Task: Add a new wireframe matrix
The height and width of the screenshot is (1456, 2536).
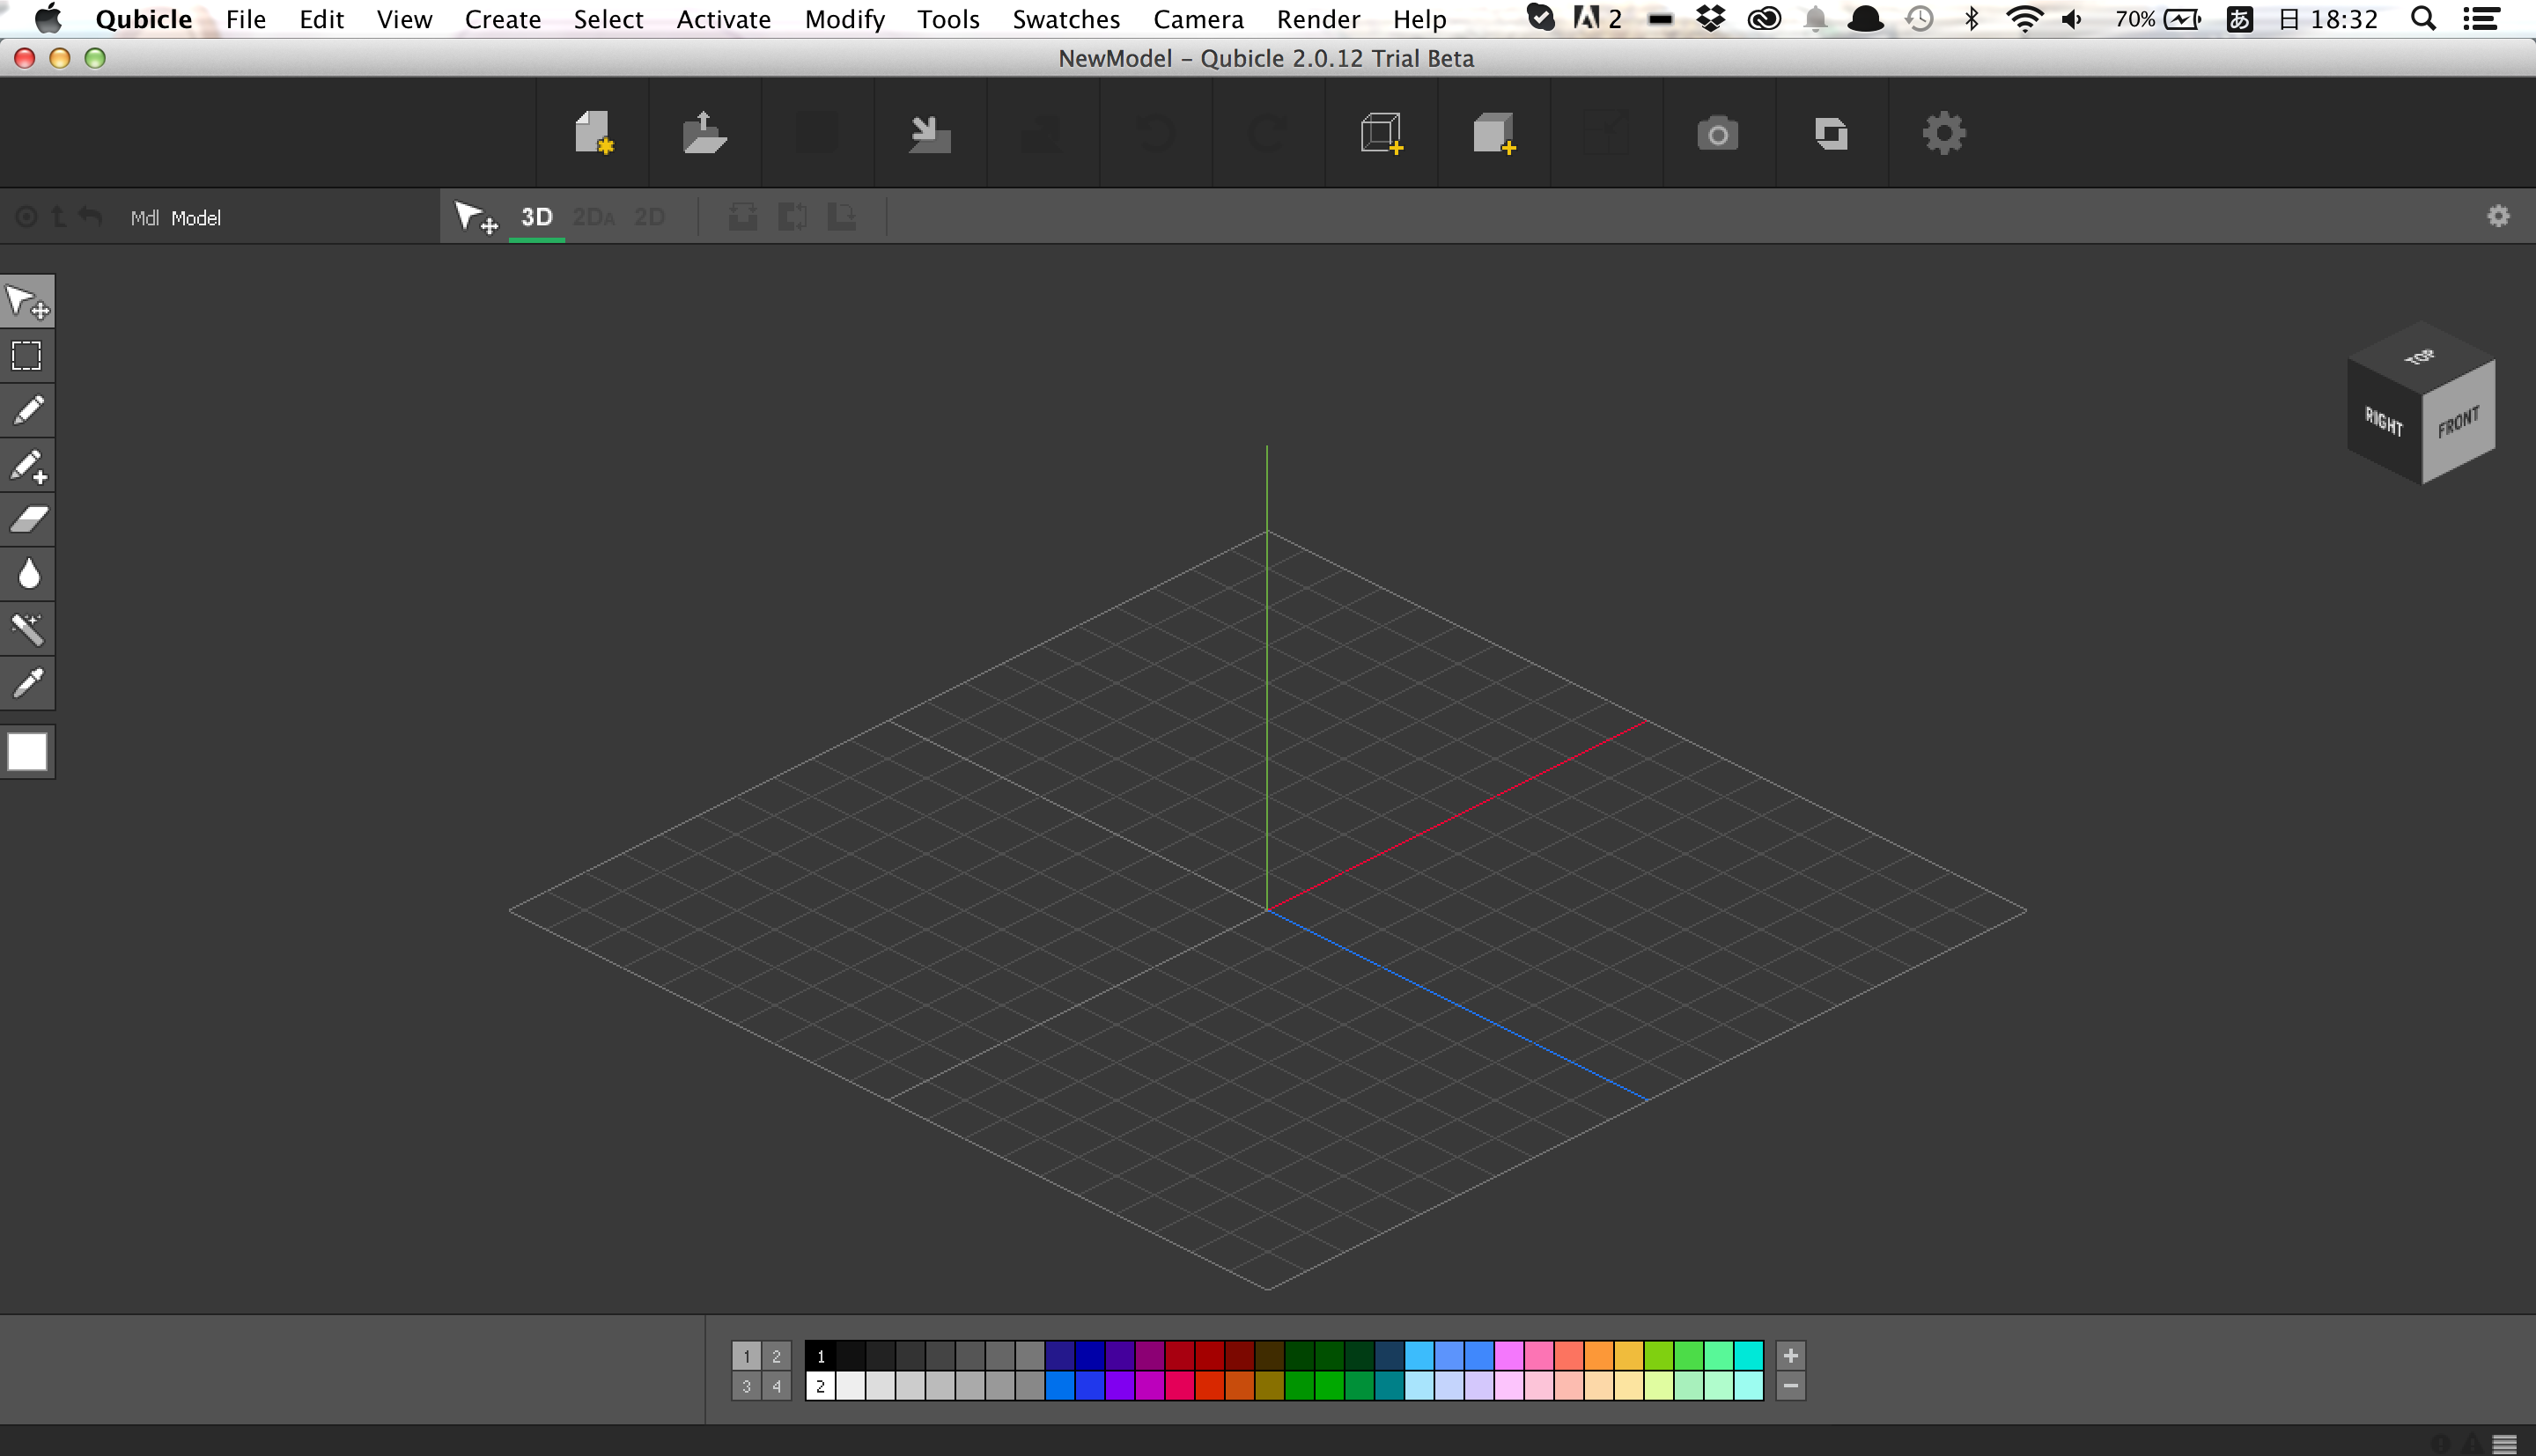Action: point(1381,133)
